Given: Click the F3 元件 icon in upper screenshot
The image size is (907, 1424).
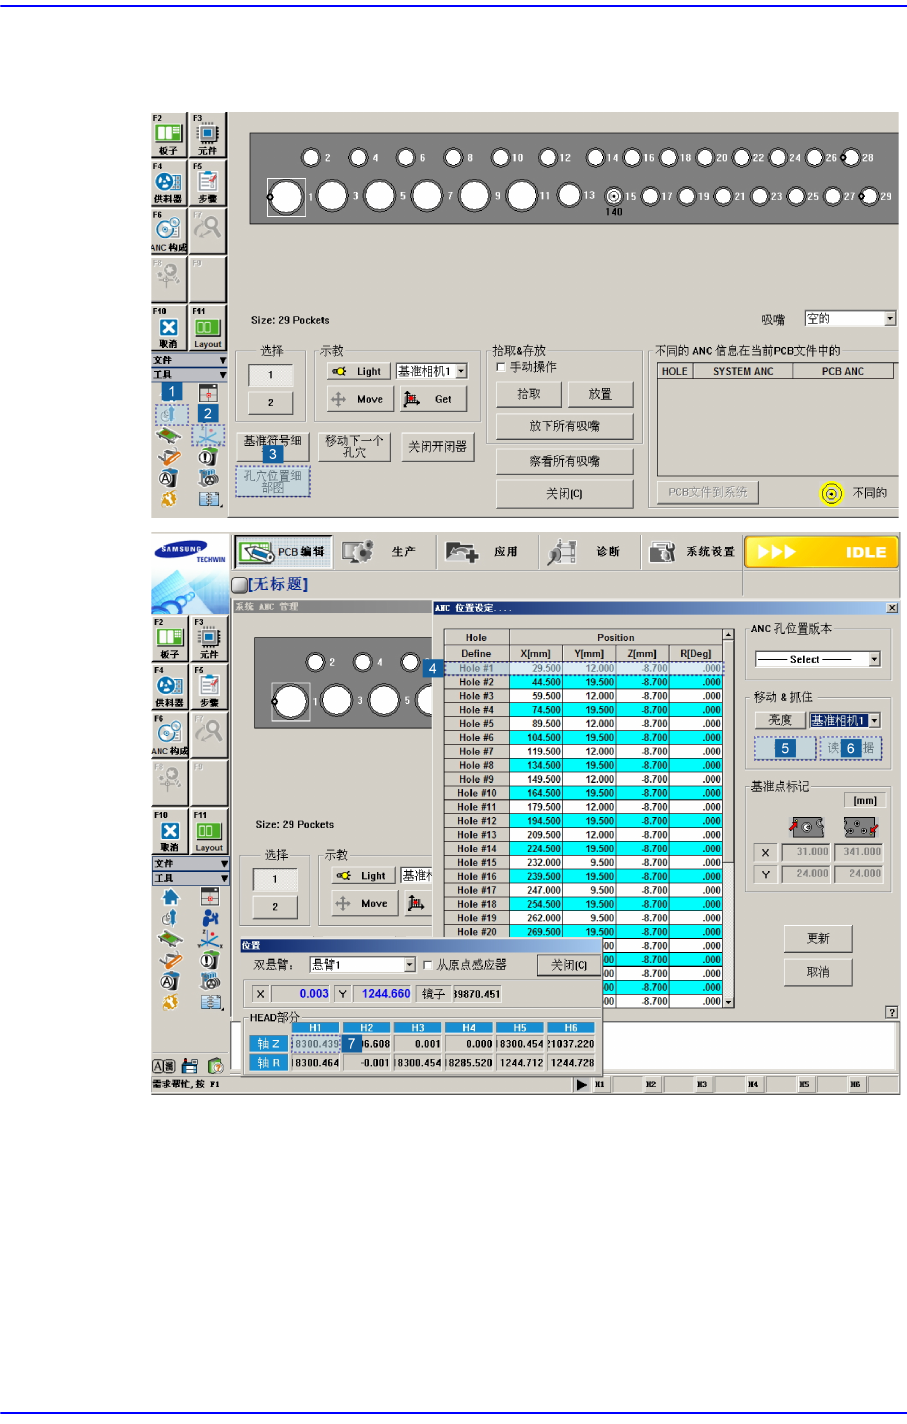Looking at the screenshot, I should [x=207, y=135].
